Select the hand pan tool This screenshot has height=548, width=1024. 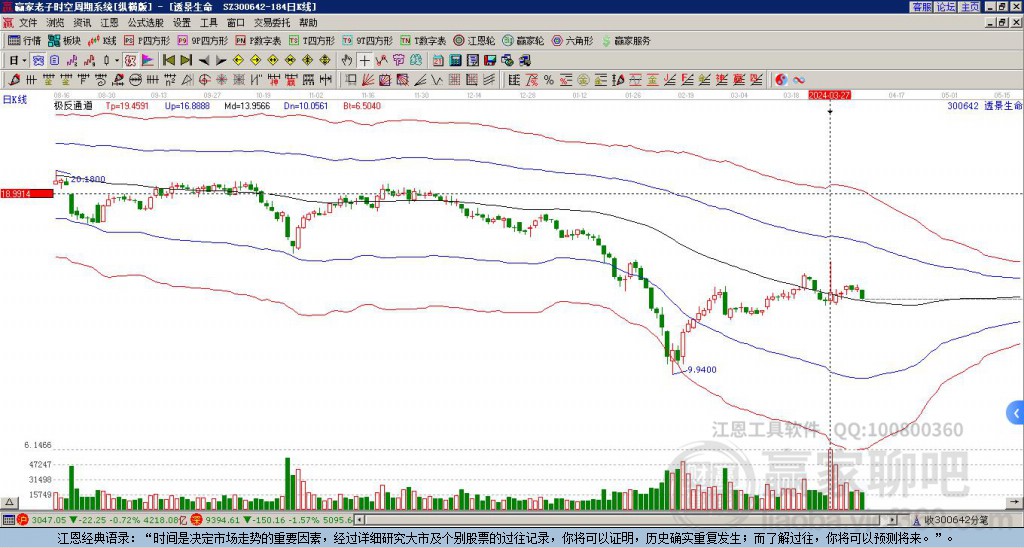pos(347,60)
